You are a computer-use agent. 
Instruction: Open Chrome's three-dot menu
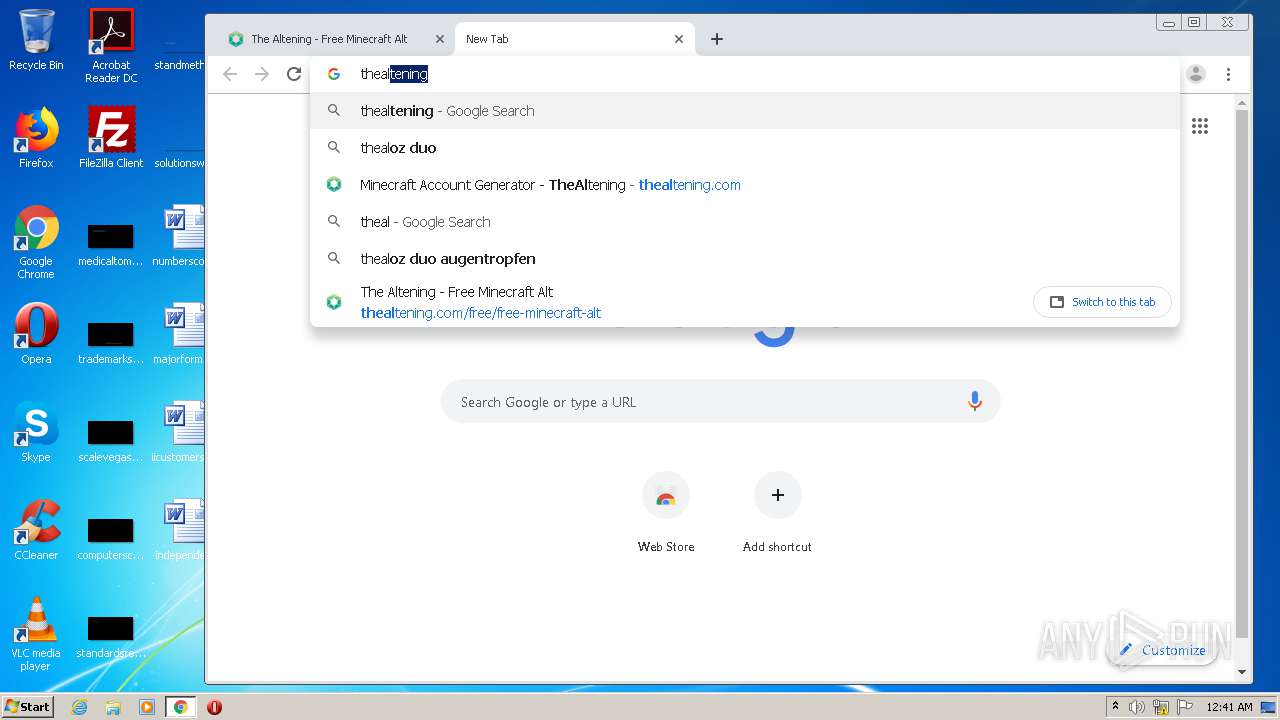(1229, 74)
